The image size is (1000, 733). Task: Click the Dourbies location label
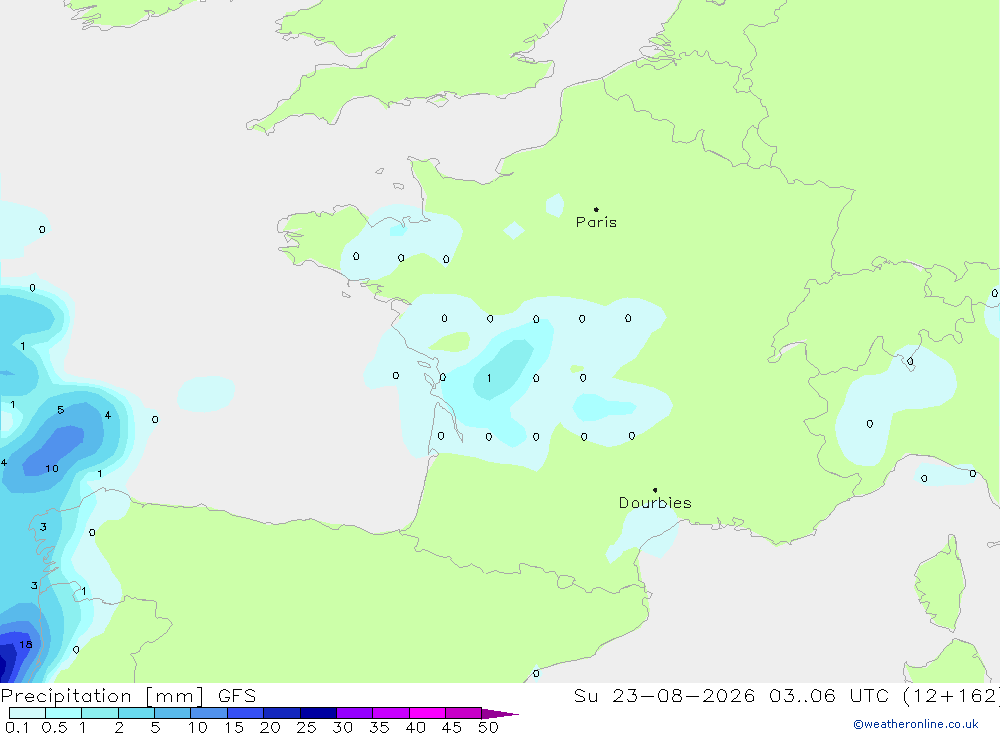[x=655, y=503]
